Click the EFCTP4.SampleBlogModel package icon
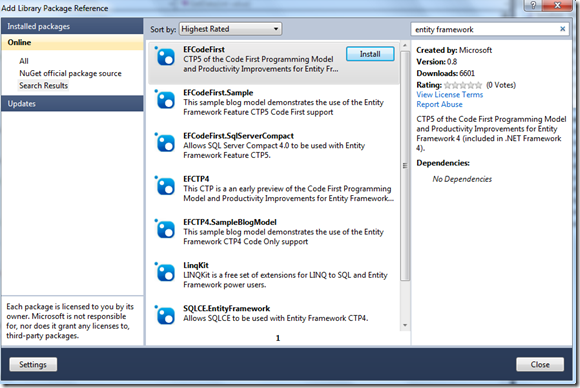Screen dimensions: 580x388 (x=165, y=229)
